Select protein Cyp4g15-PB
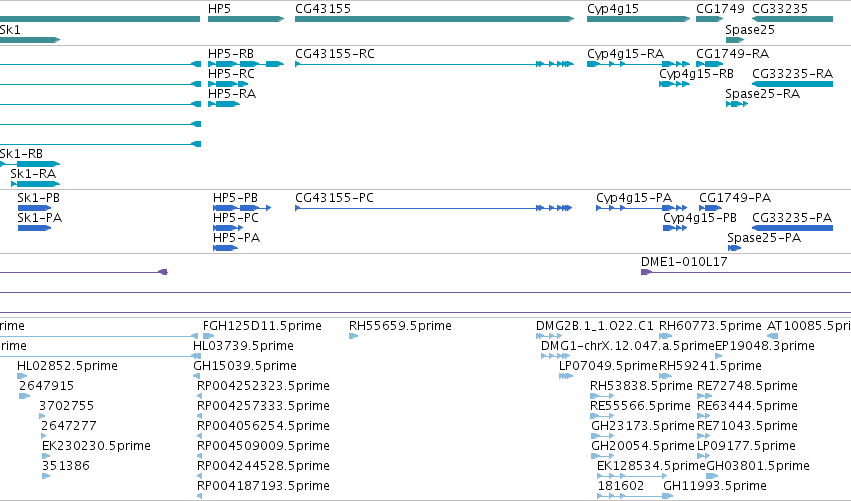 click(x=675, y=228)
